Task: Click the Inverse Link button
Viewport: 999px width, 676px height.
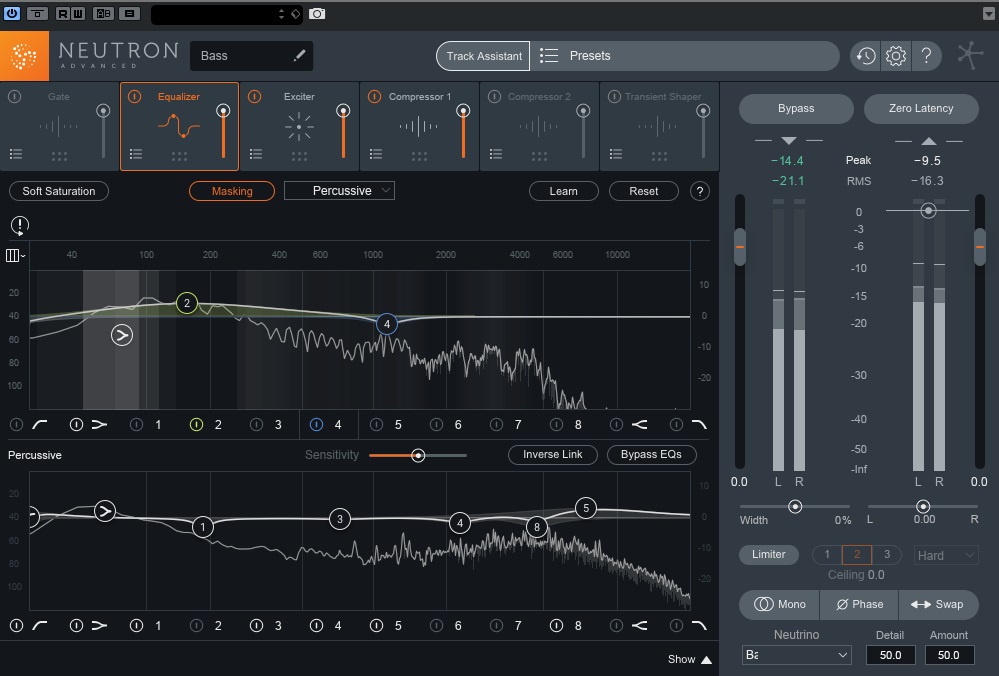Action: (552, 454)
